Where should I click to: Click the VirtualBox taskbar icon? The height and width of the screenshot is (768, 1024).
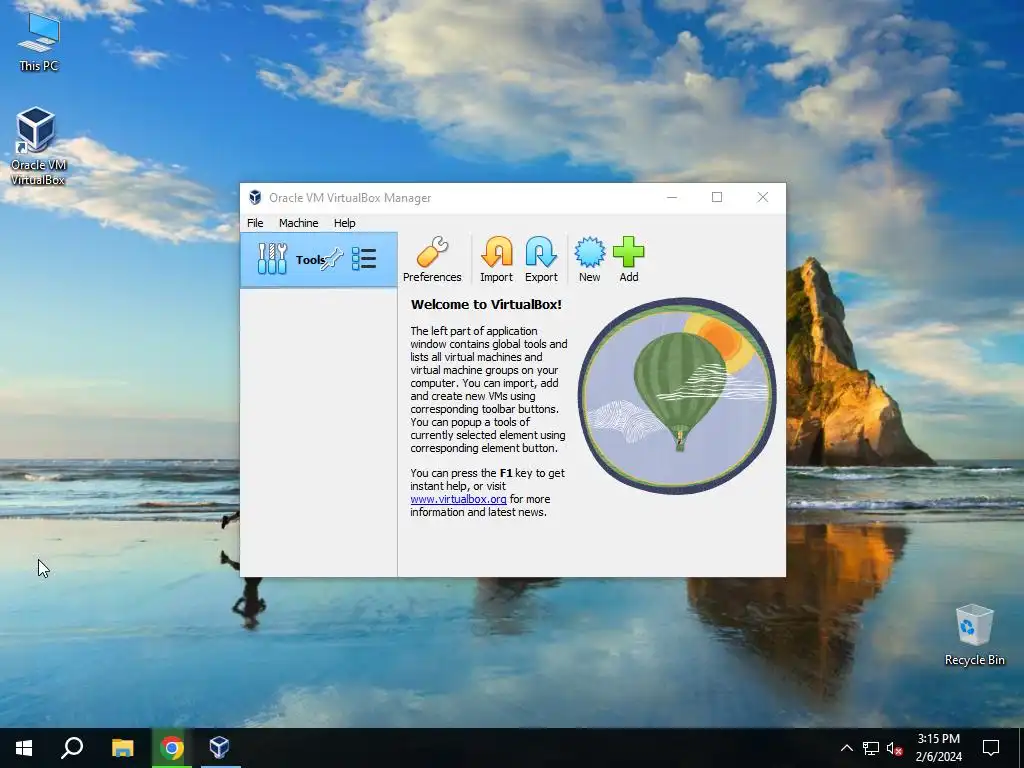point(219,748)
